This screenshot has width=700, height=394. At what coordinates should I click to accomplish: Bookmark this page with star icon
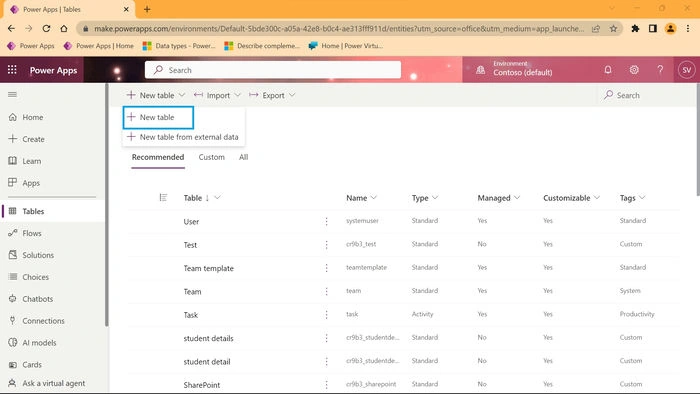point(613,29)
